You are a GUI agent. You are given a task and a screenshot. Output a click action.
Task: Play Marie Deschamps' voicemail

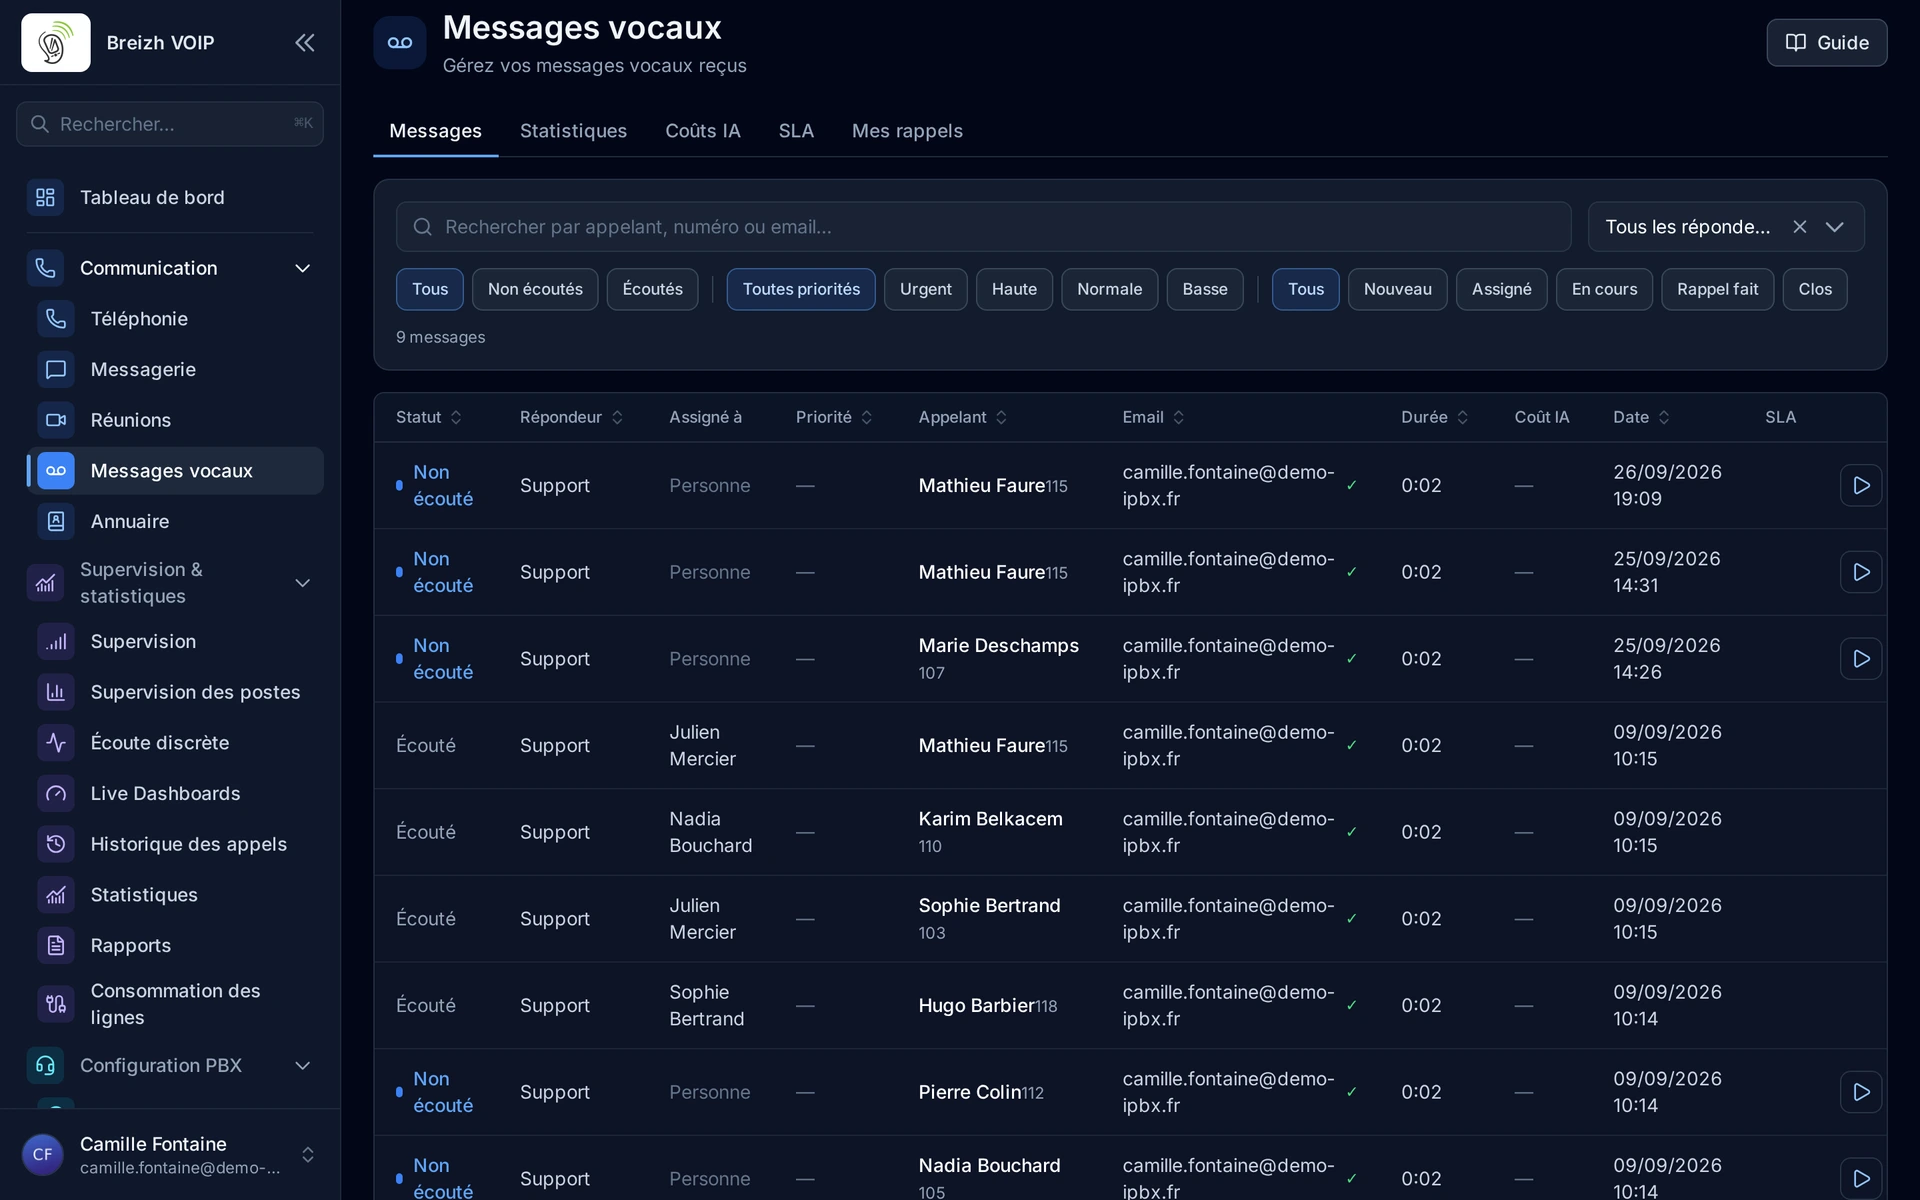point(1861,658)
